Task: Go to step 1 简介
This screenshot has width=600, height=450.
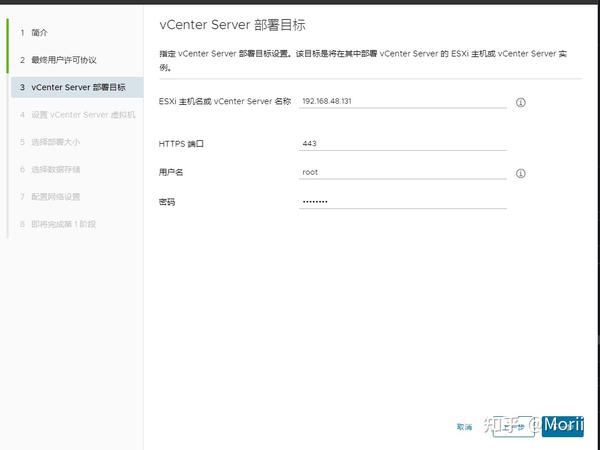Action: [34, 33]
